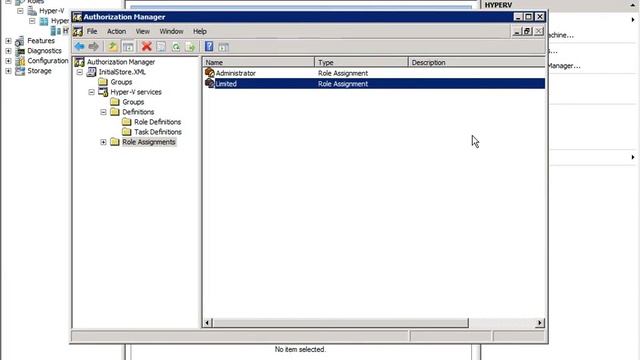Click the Back arrow in Authorization Manager toolbar

[x=79, y=47]
